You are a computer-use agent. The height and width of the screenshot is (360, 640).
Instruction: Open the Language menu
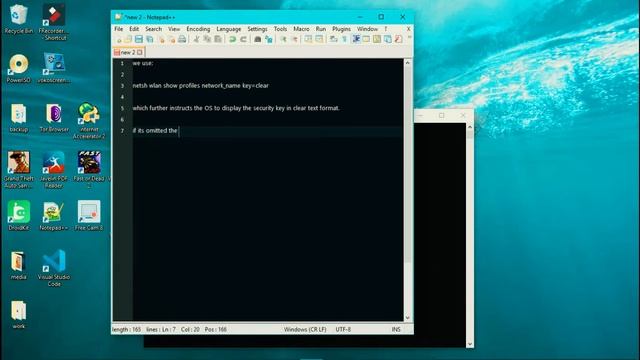229,29
